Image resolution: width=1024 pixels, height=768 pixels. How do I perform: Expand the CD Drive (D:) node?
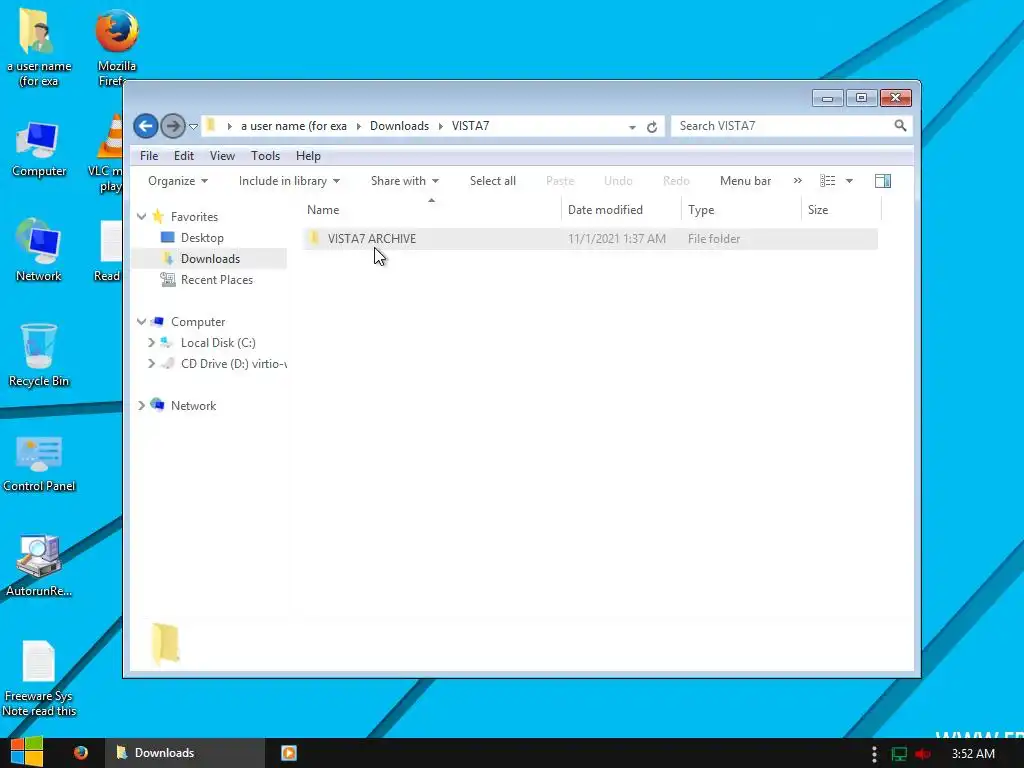tap(152, 363)
